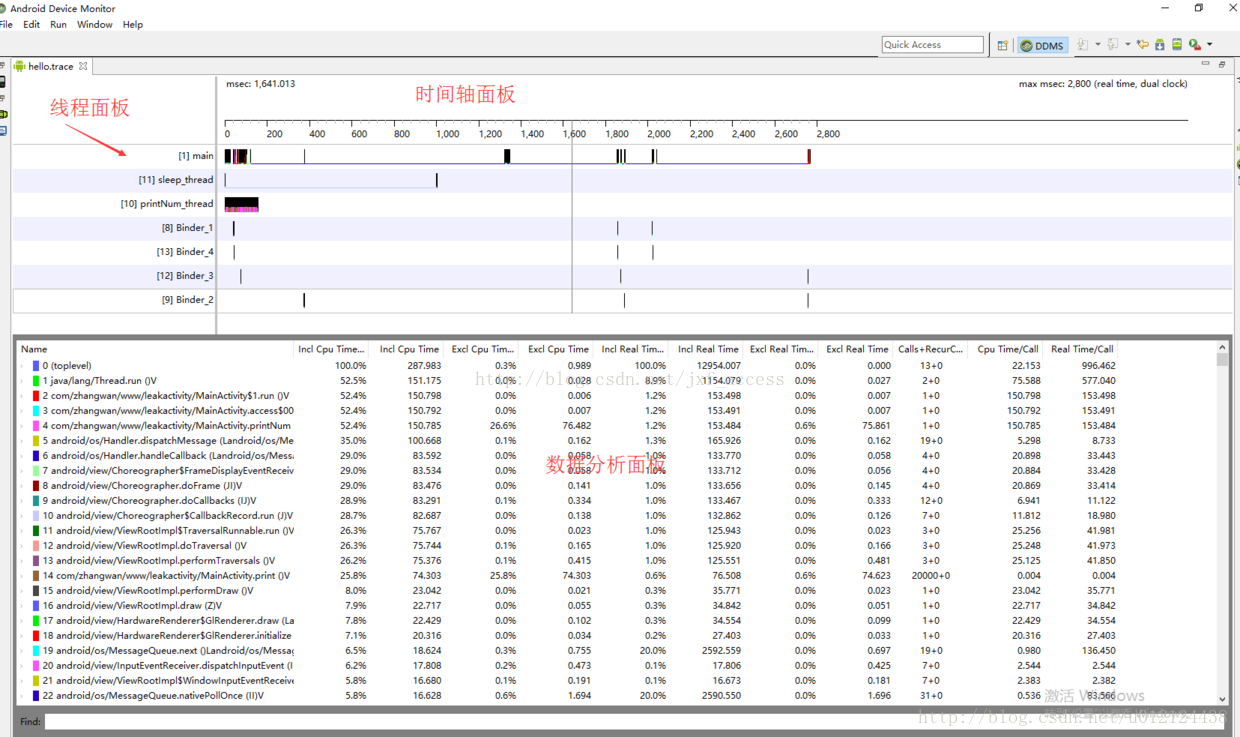Expand the 0 (toplevel) row
Image resolution: width=1240 pixels, height=737 pixels.
coord(22,366)
